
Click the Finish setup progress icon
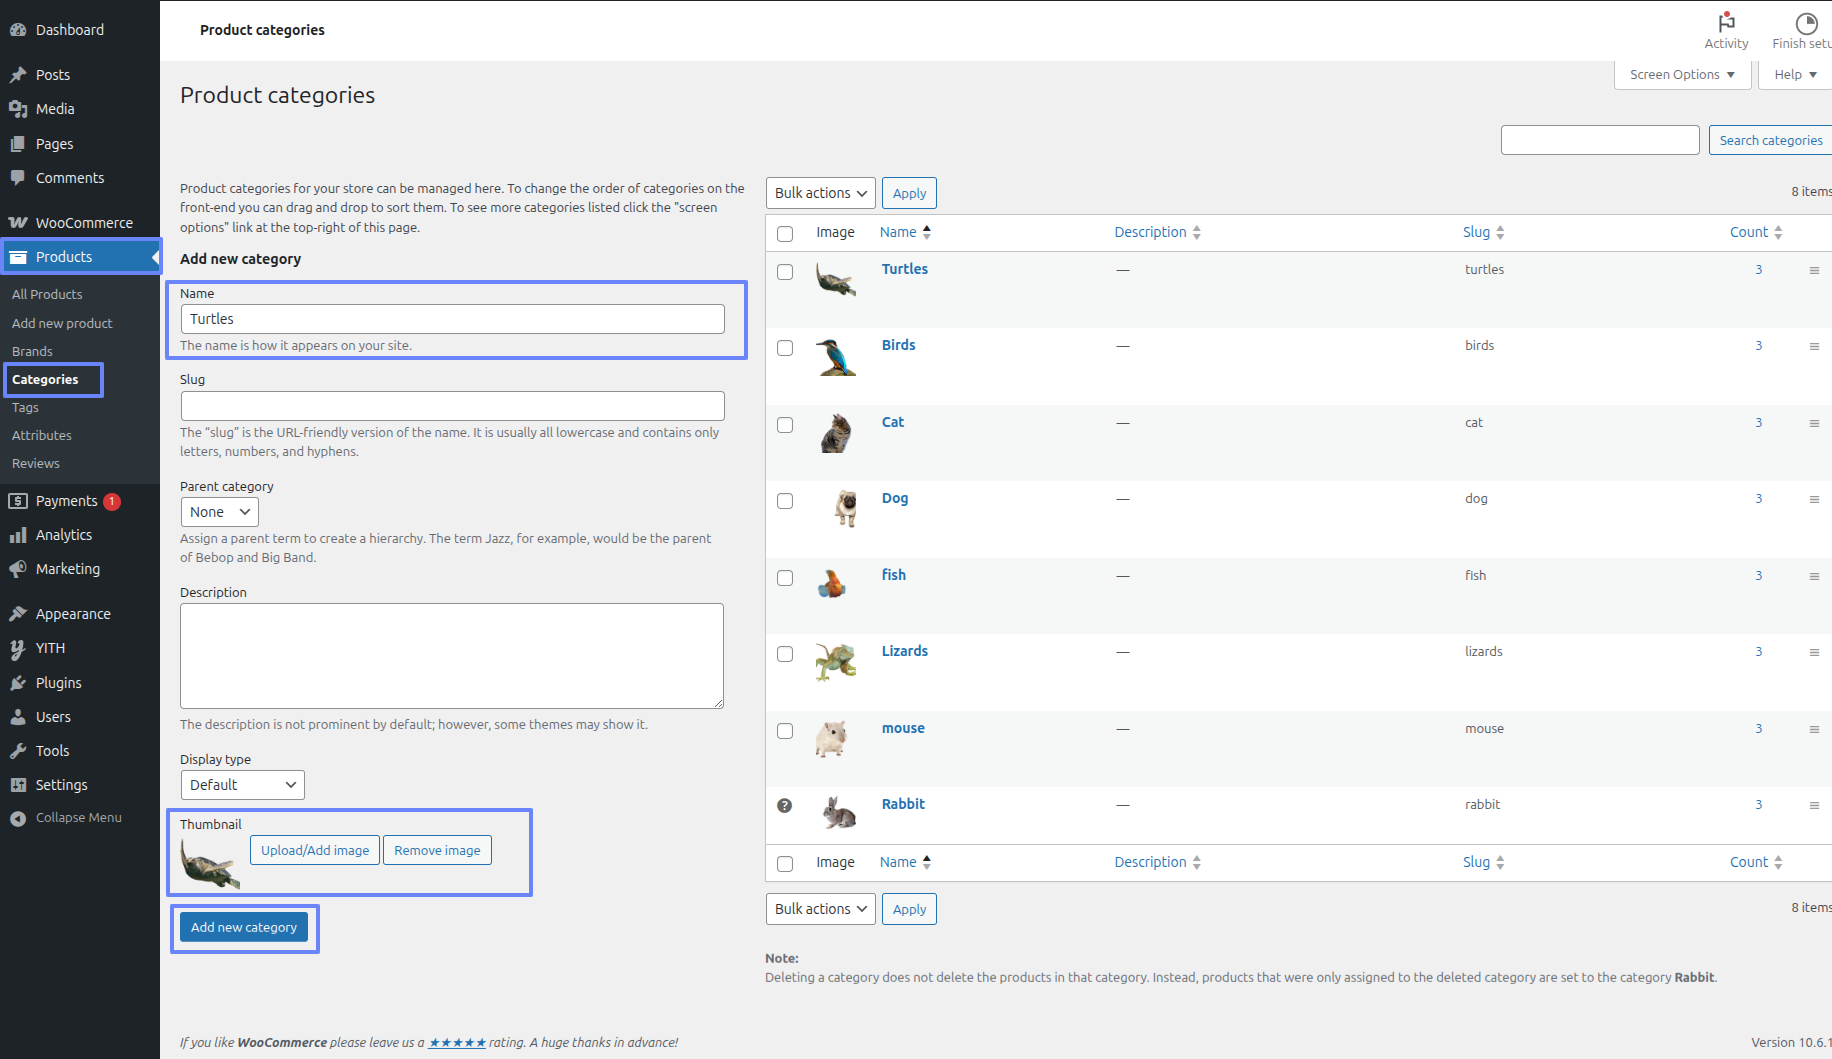[1806, 23]
